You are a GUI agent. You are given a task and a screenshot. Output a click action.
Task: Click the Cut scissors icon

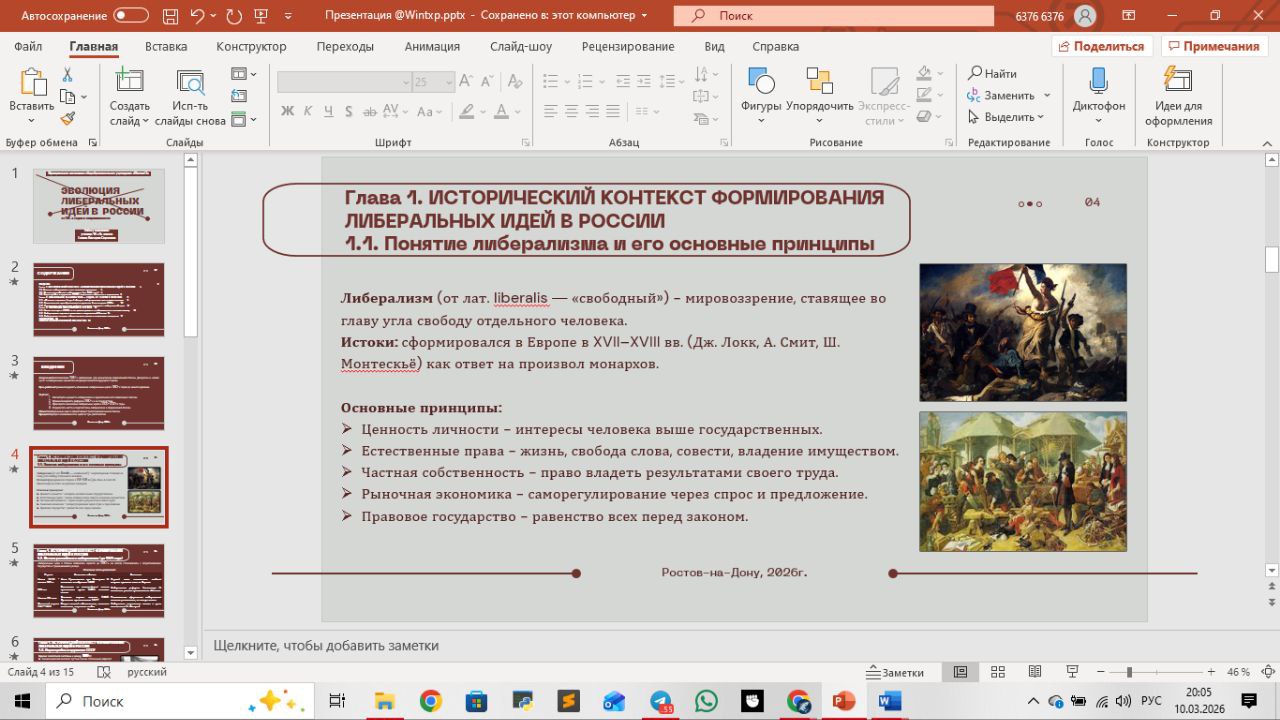[67, 75]
